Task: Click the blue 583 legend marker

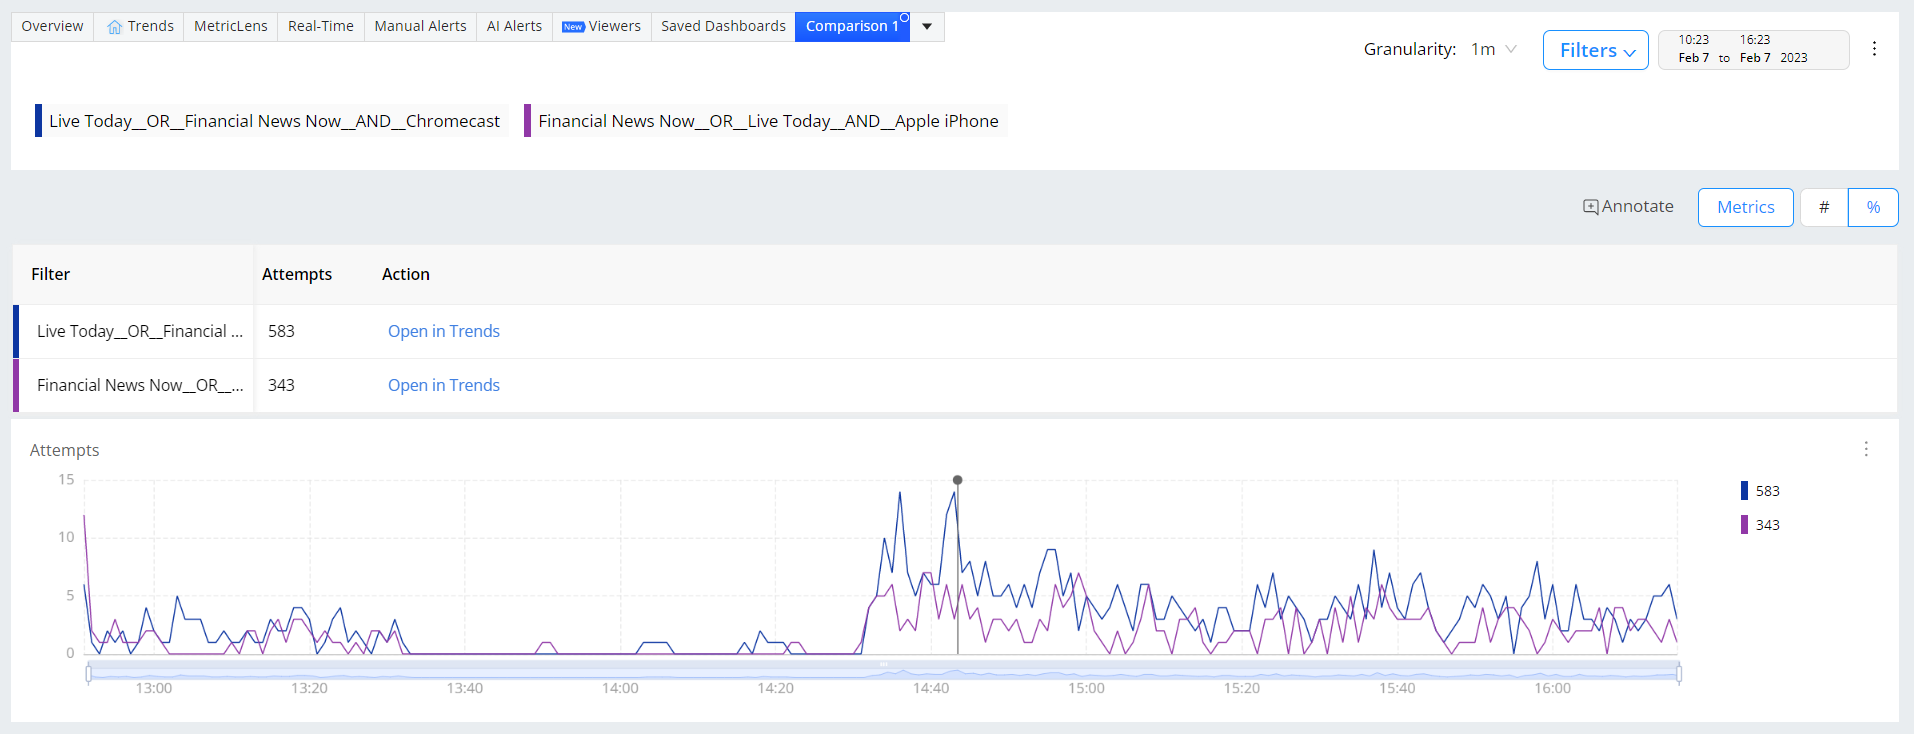Action: [x=1745, y=491]
